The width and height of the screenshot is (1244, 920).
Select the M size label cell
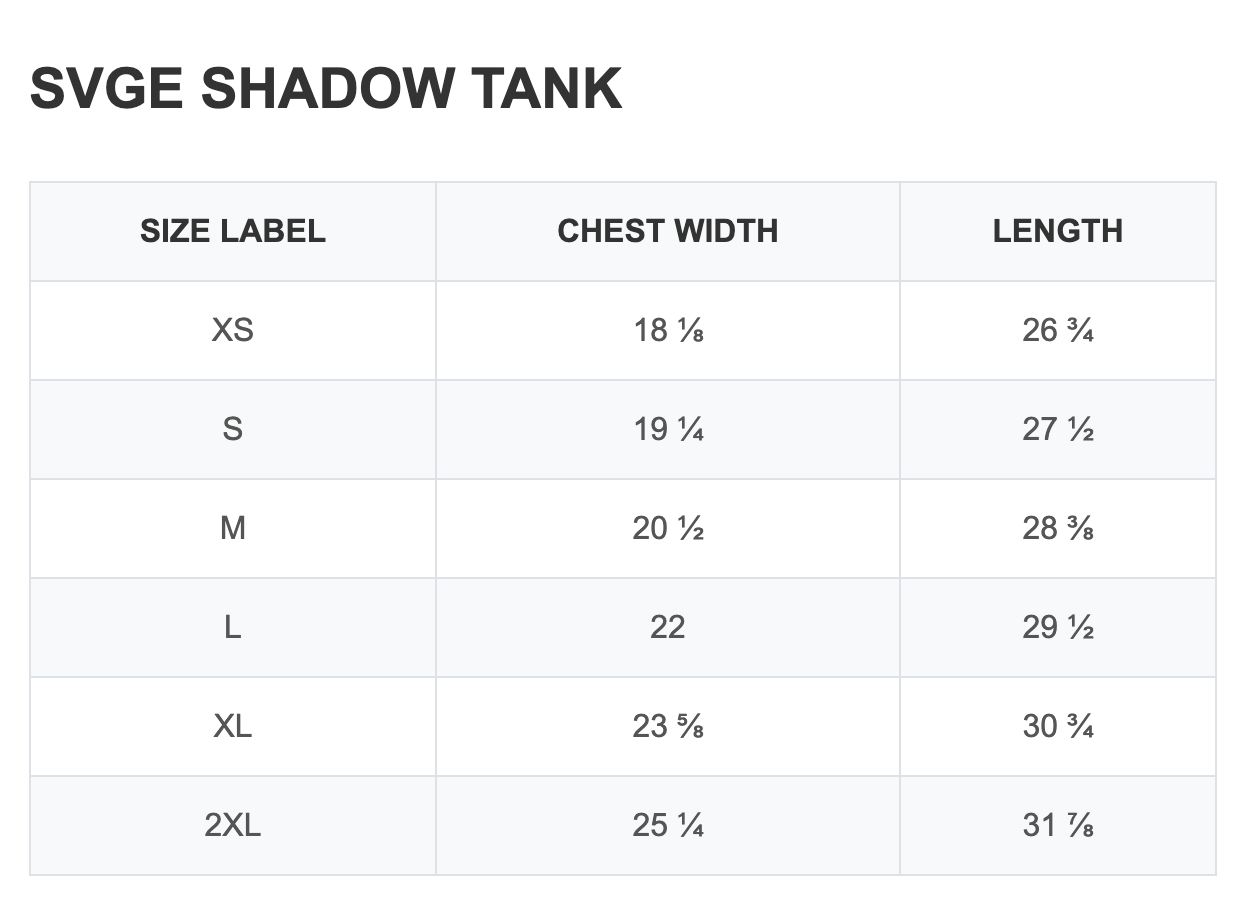[x=233, y=528]
